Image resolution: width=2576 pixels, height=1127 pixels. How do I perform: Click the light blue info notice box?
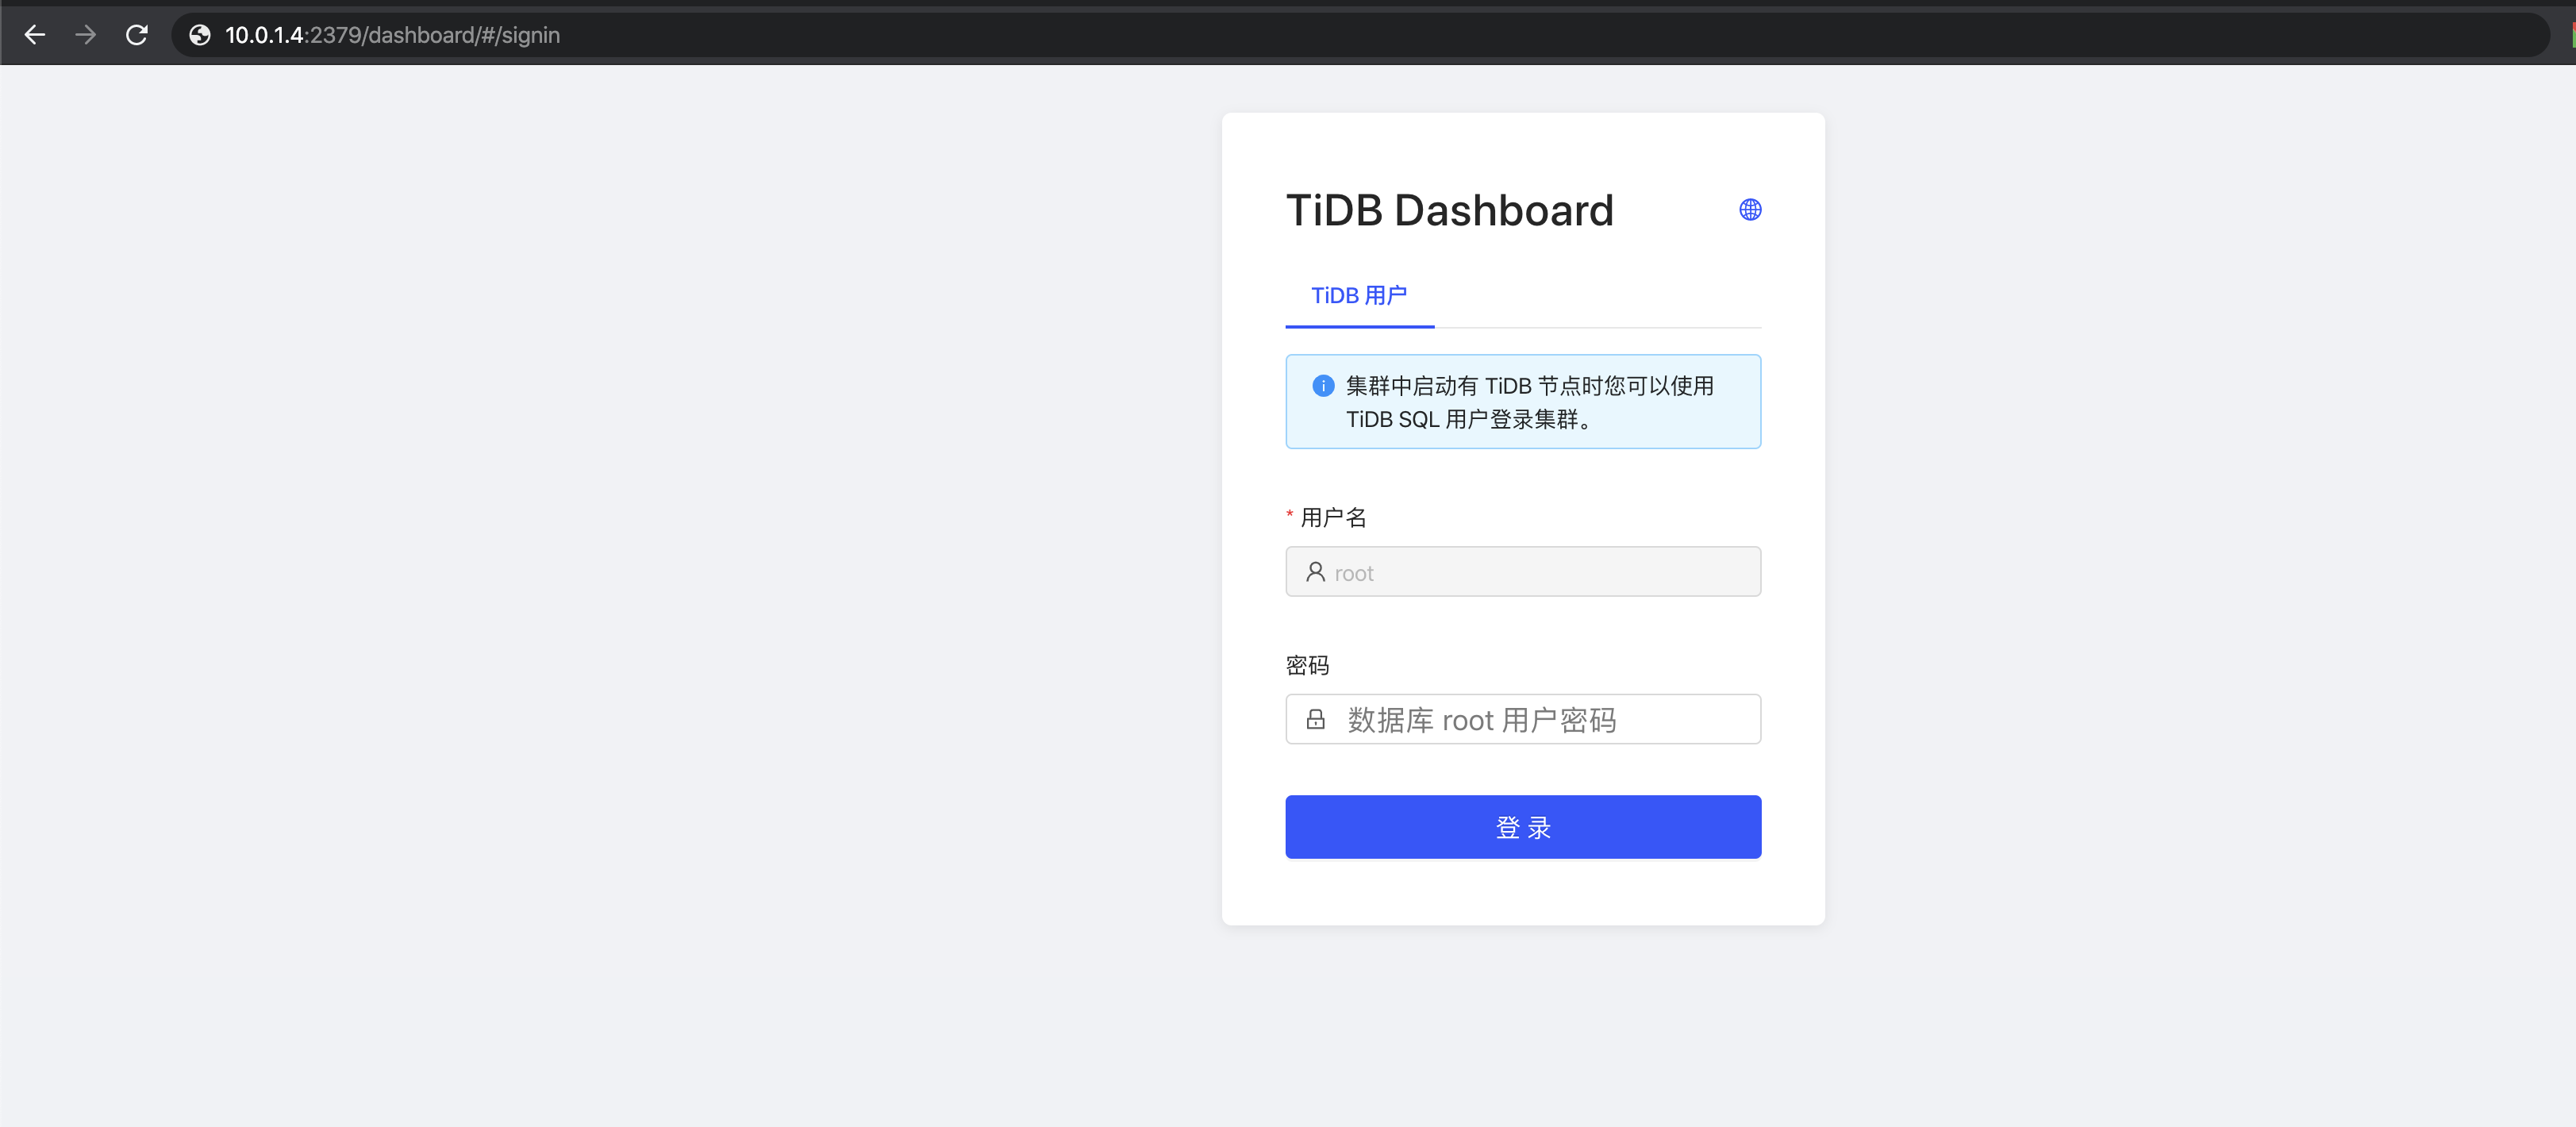[x=1522, y=401]
